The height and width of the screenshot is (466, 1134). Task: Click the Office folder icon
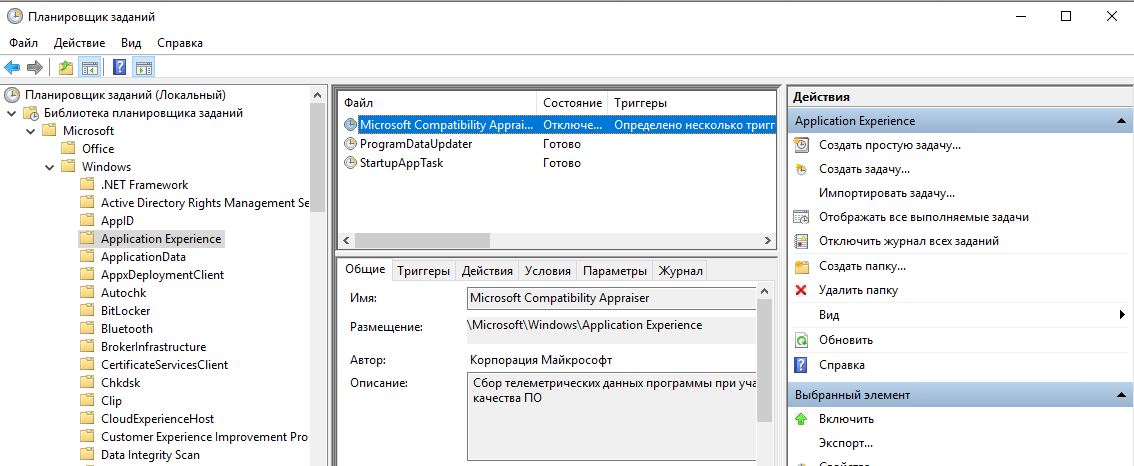click(x=68, y=148)
